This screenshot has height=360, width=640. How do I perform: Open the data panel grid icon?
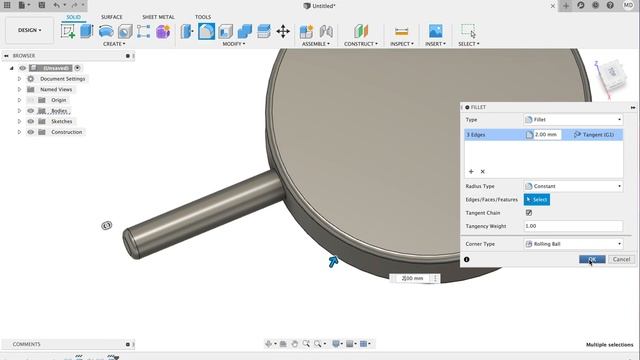7,5
